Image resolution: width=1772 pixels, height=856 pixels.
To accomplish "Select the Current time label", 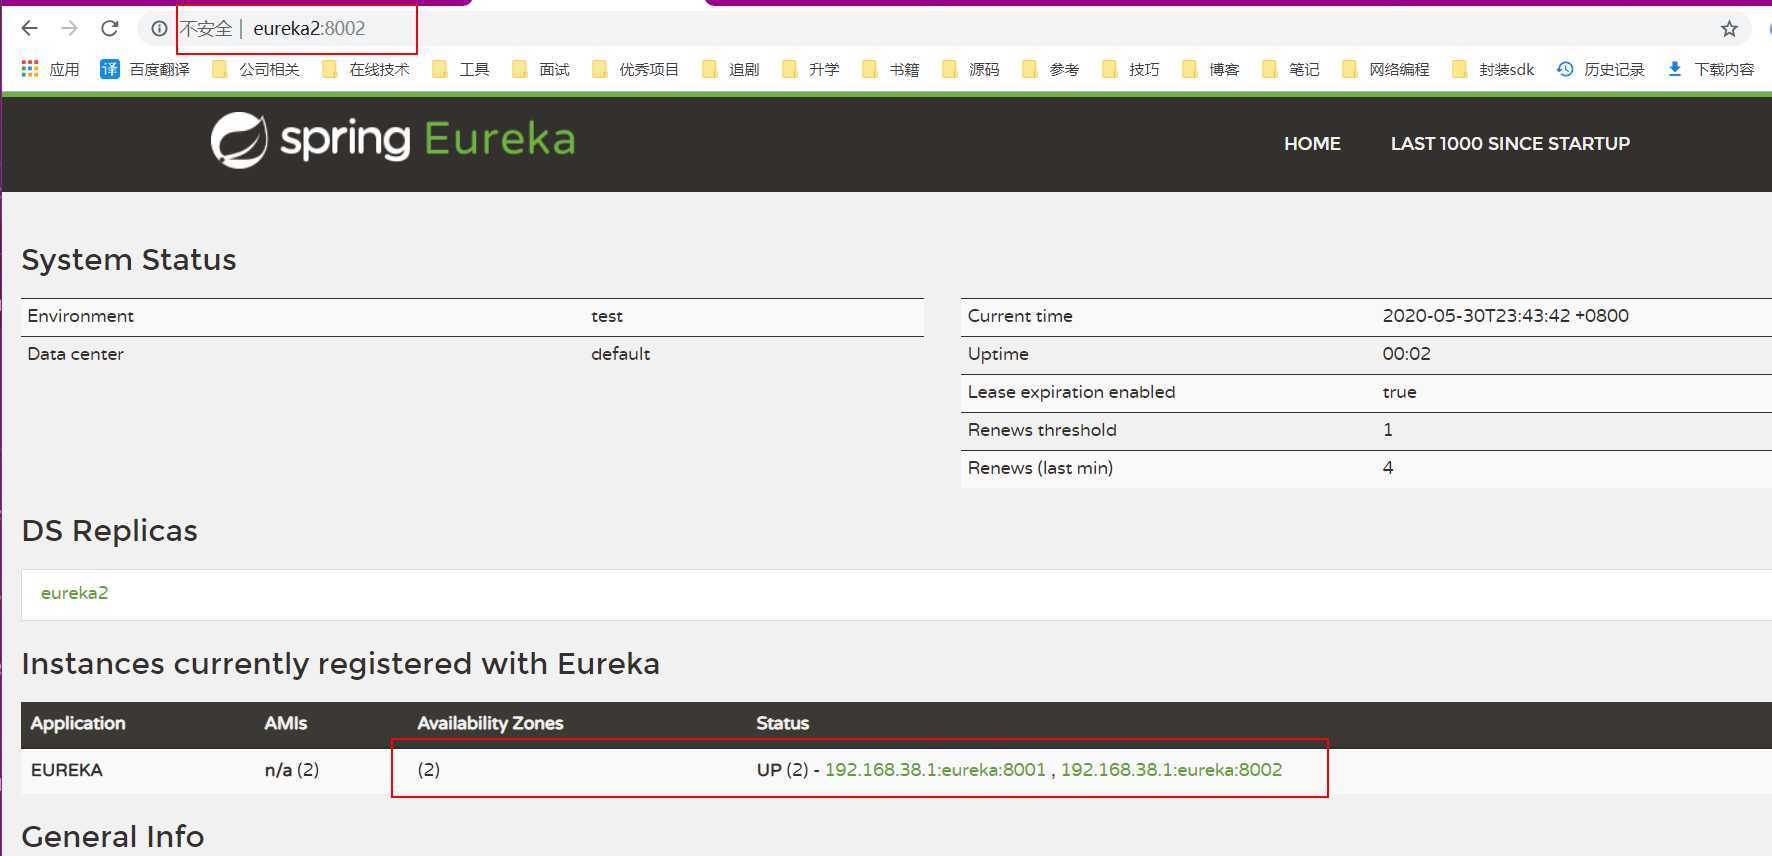I will click(x=1020, y=316).
